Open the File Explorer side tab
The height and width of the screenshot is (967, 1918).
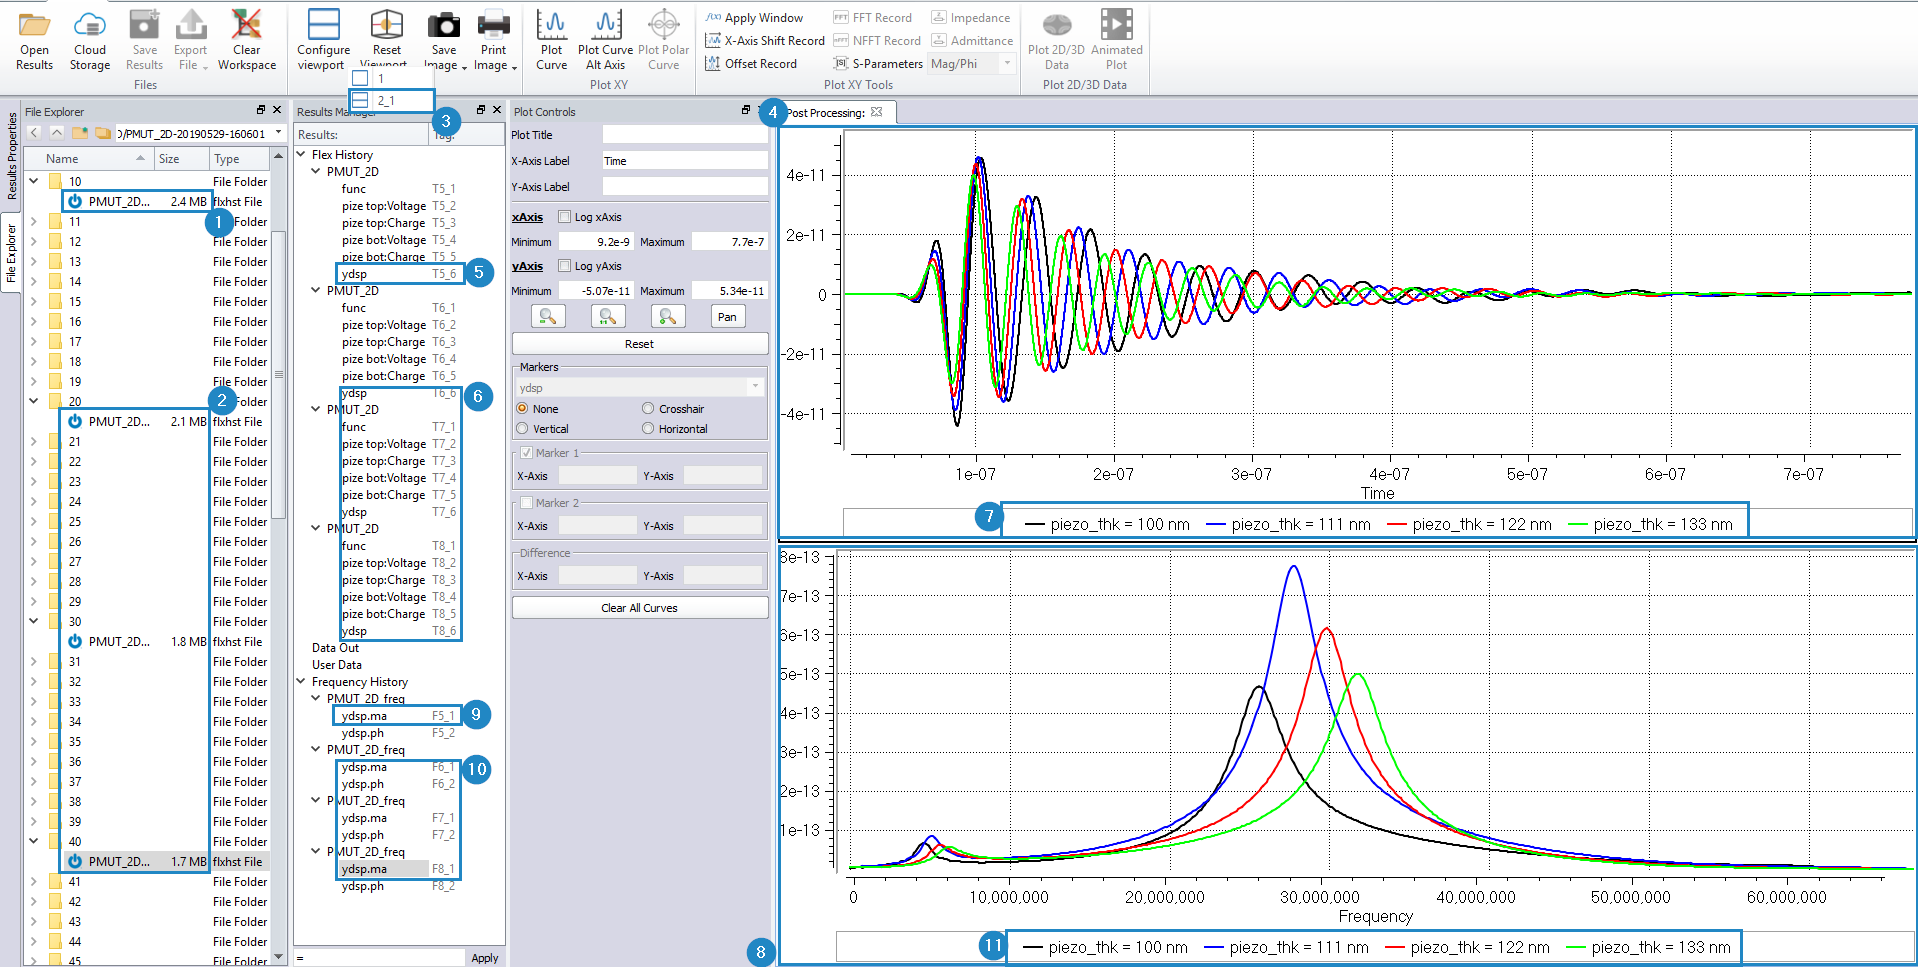coord(12,253)
